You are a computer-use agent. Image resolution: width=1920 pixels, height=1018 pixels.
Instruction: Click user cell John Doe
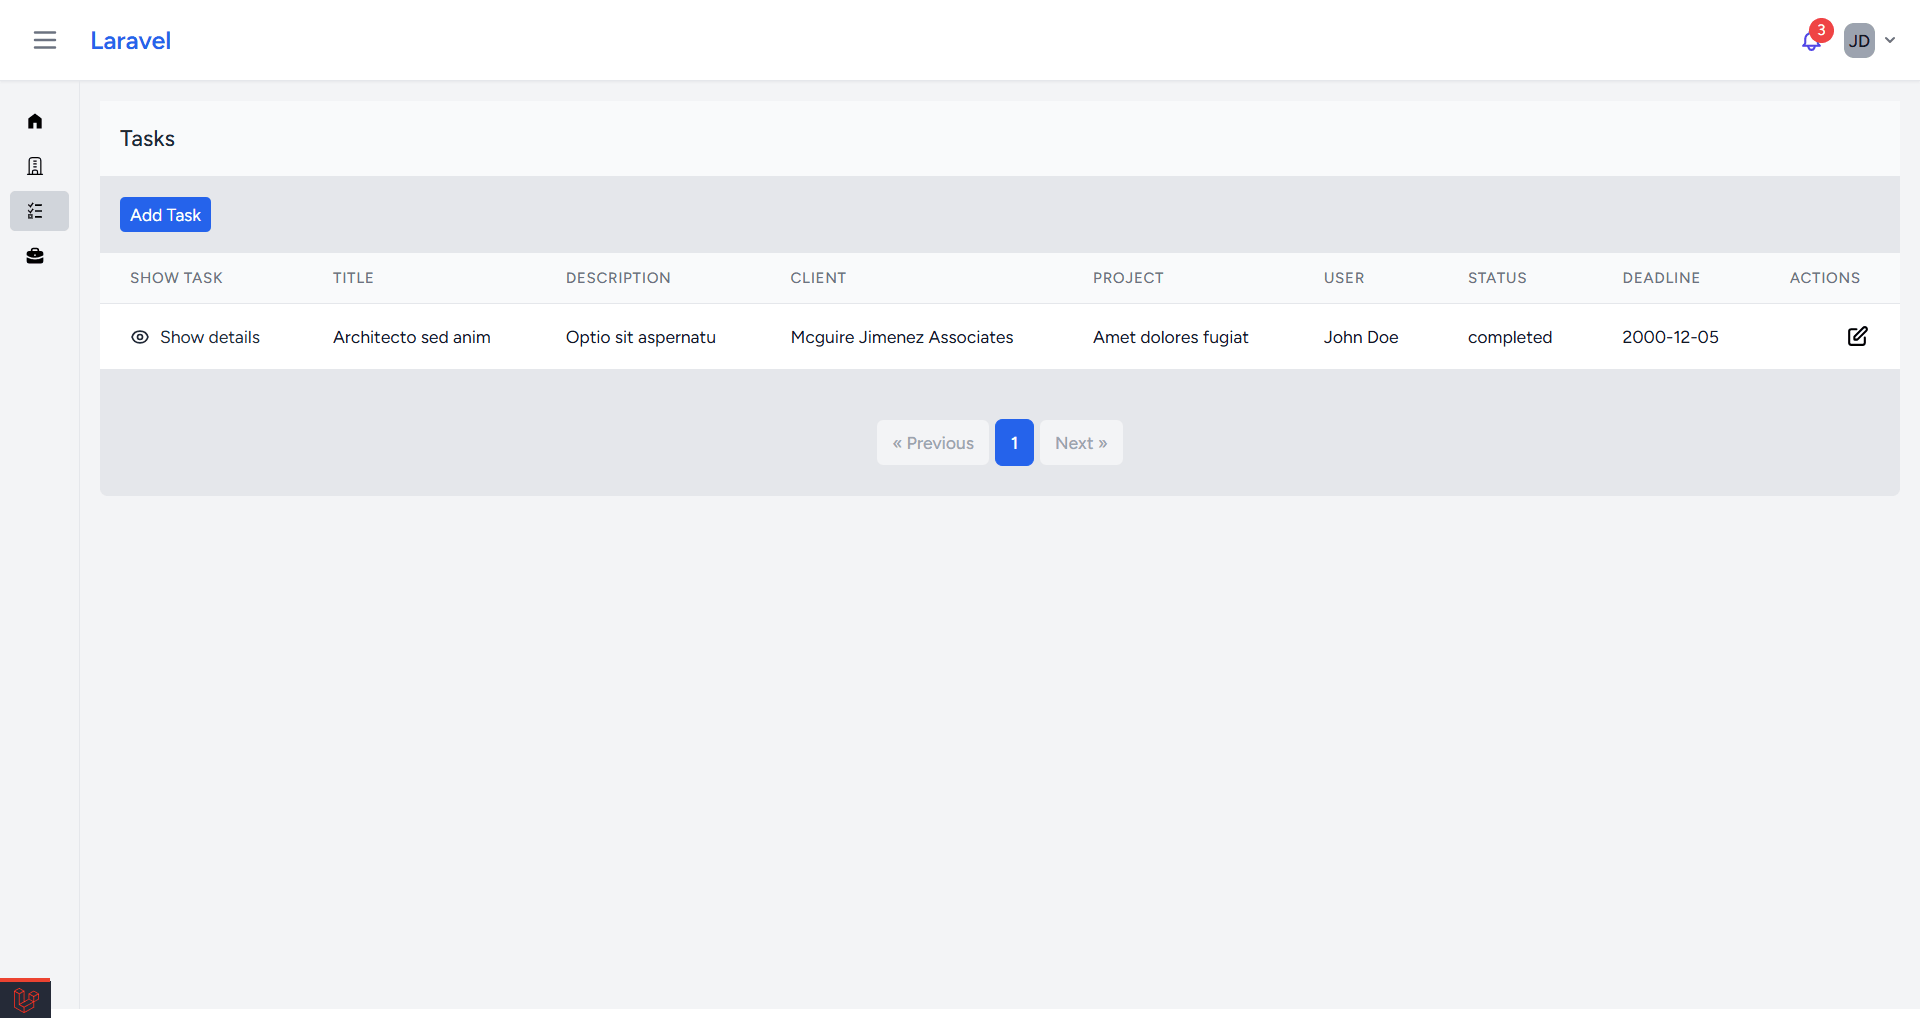point(1361,338)
